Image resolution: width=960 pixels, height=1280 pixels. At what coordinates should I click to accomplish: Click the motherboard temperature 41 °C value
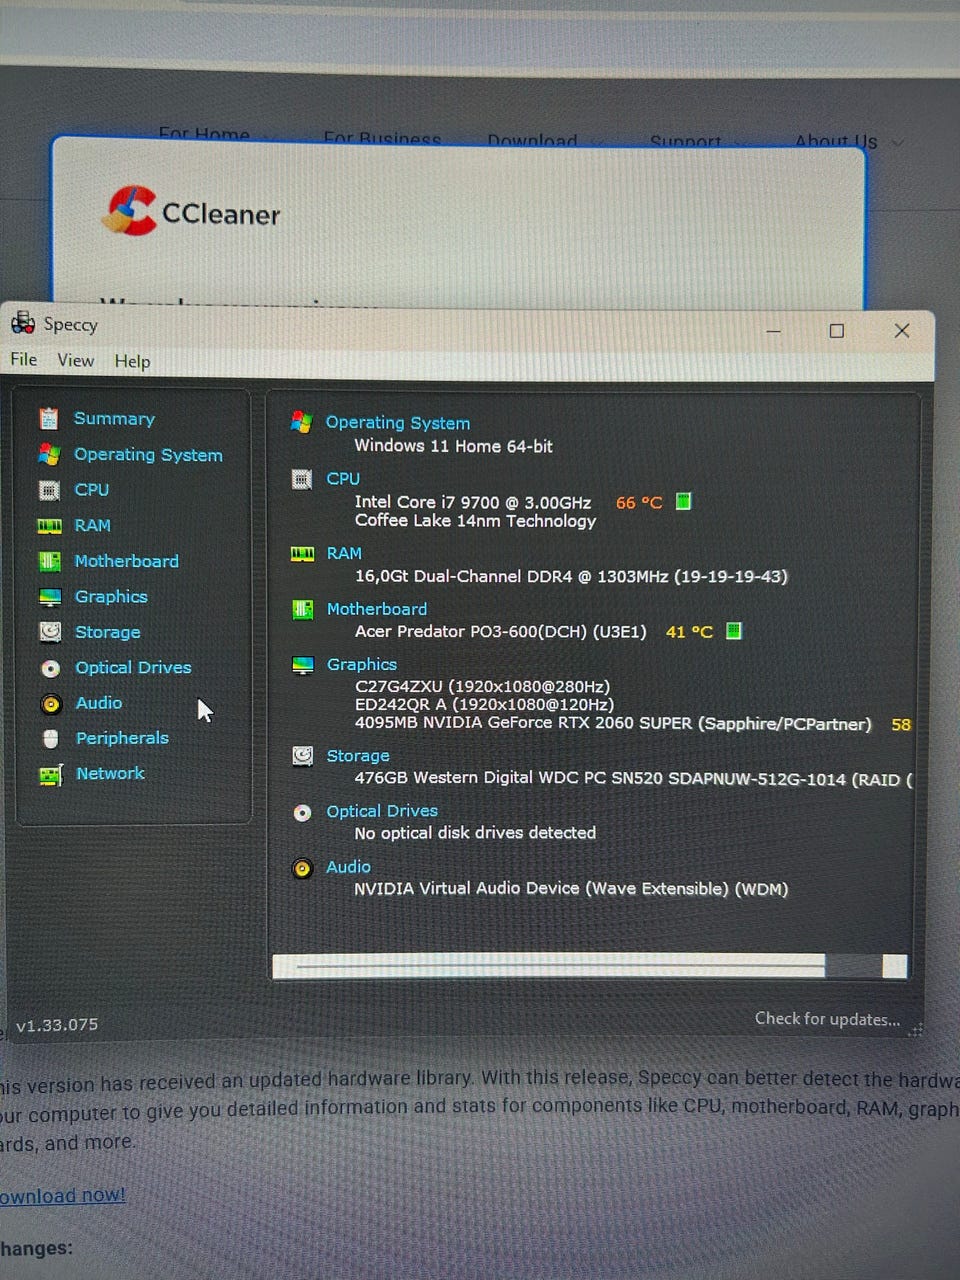(x=689, y=632)
